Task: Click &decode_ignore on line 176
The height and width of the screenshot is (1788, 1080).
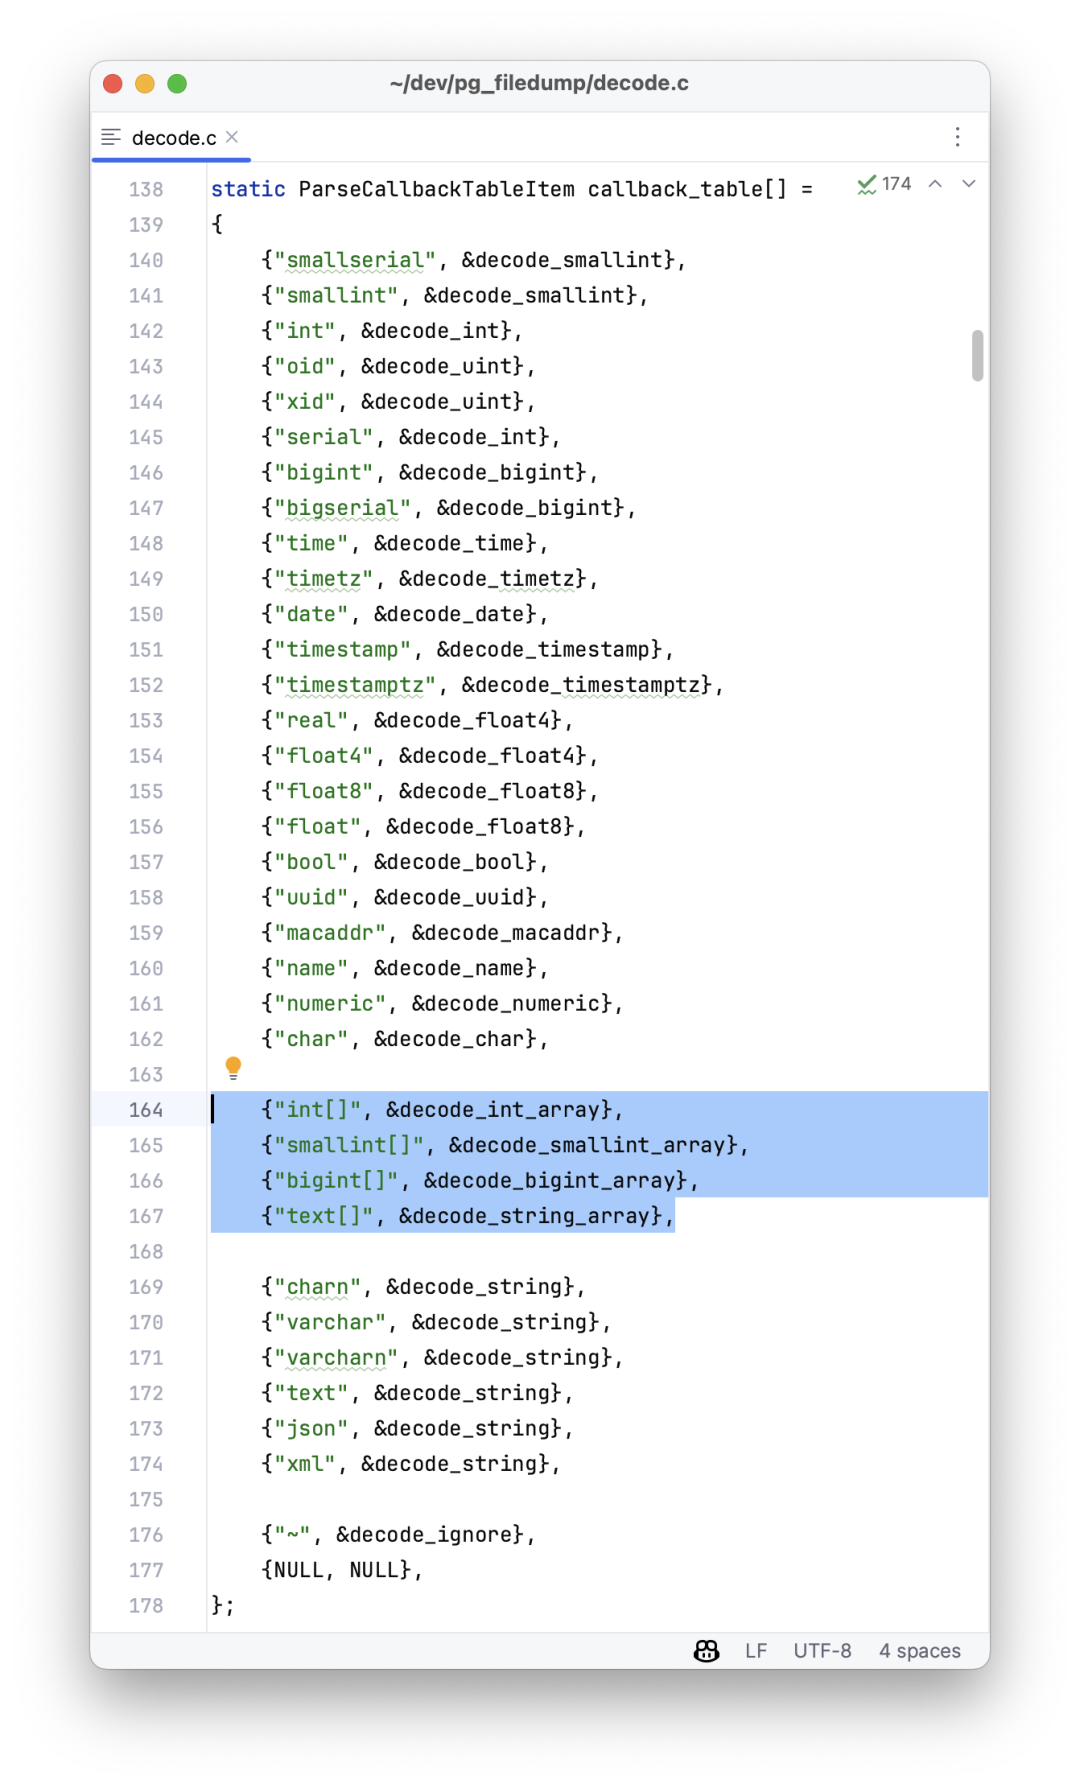Action: point(424,1535)
